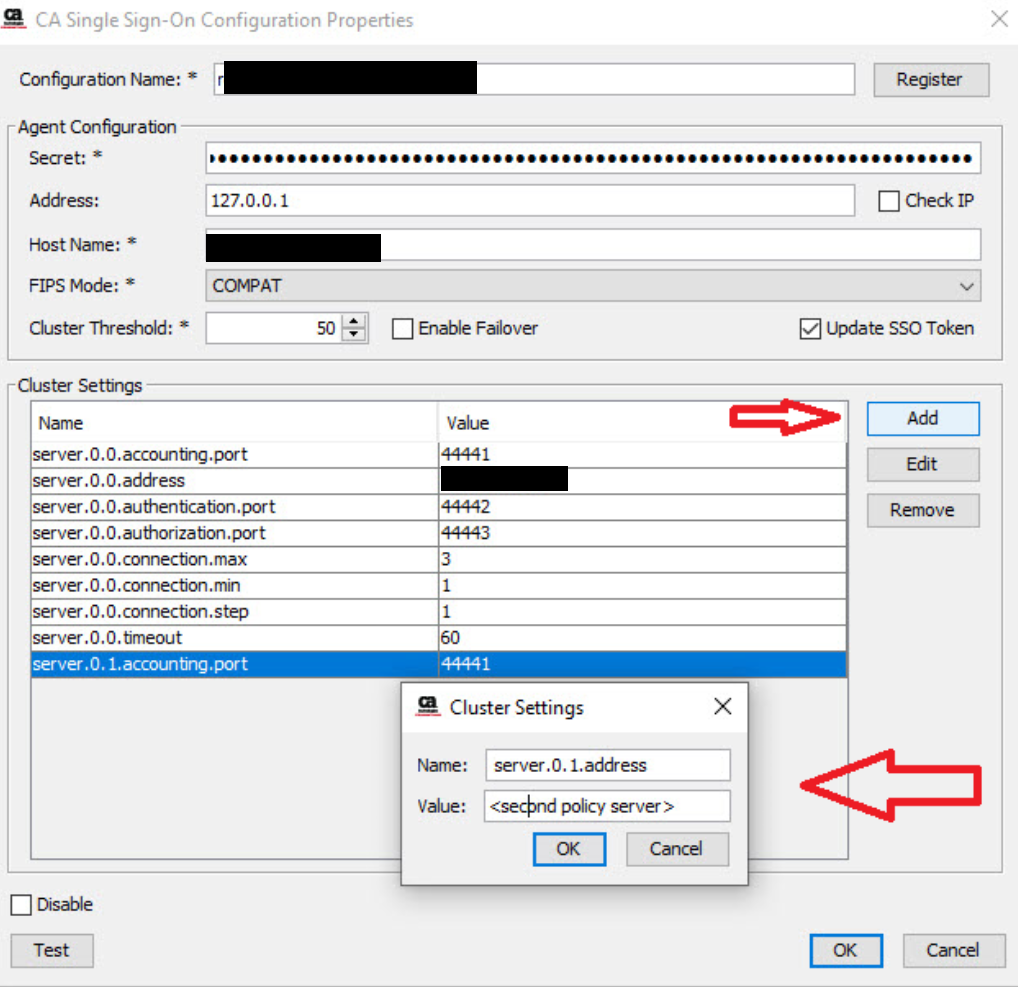Click value 1 in the connection.min row
Screen dimensions: 1018x987
point(446,586)
